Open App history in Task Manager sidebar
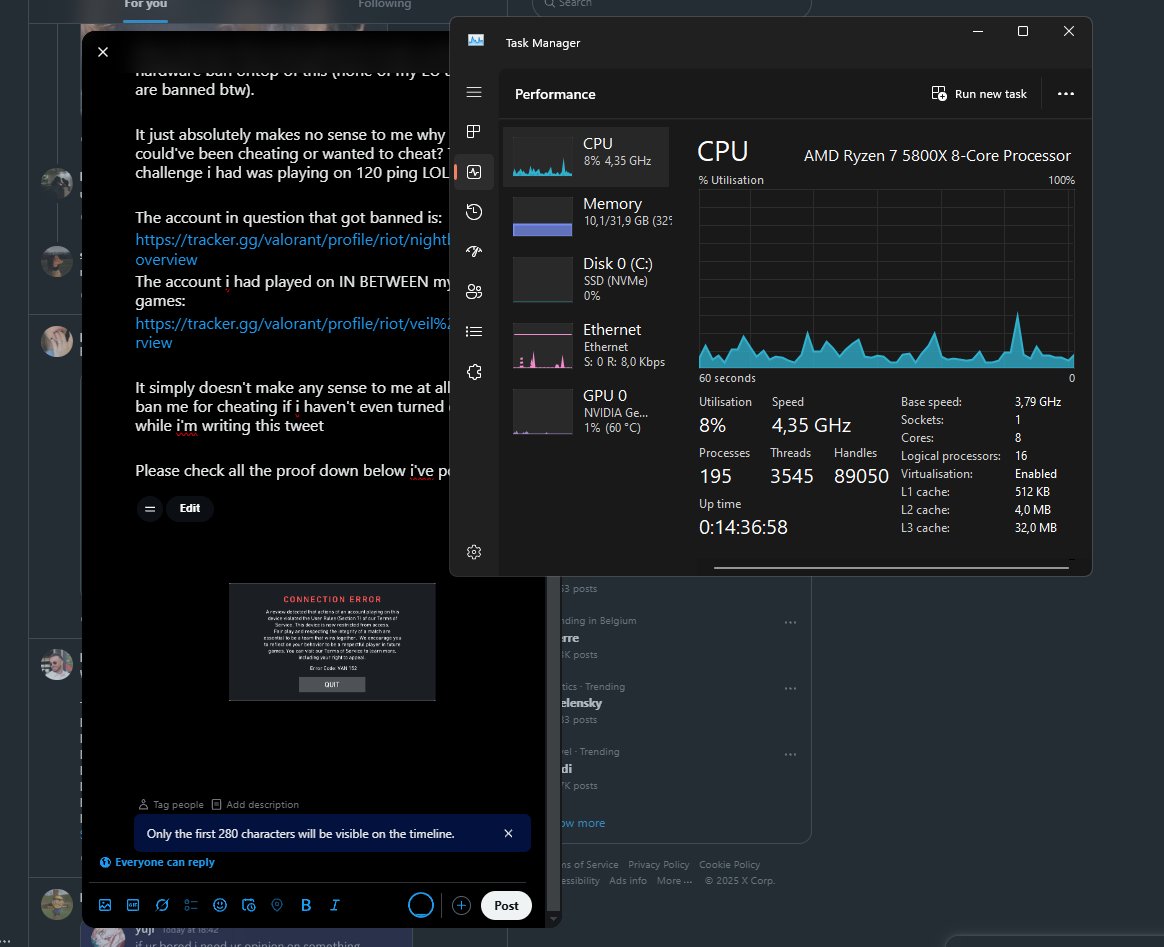The height and width of the screenshot is (947, 1164). tap(474, 212)
